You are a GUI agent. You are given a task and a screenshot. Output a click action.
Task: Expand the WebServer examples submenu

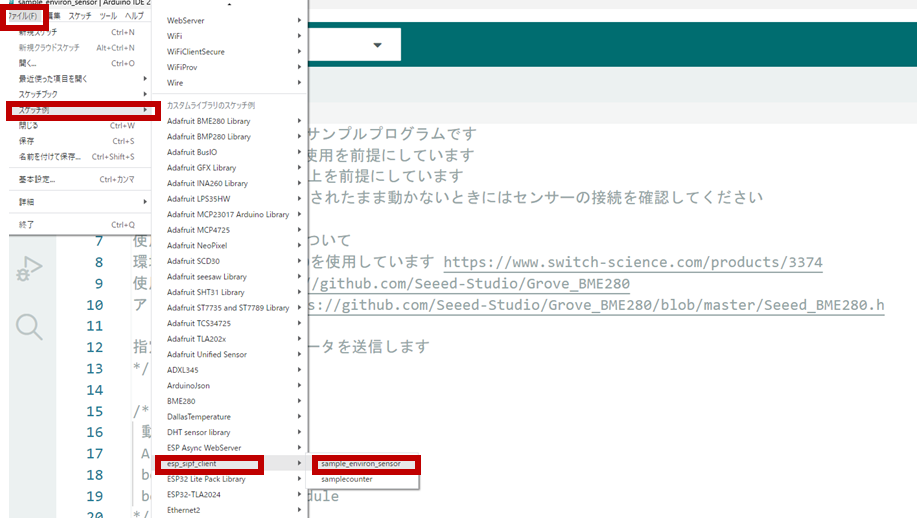230,20
